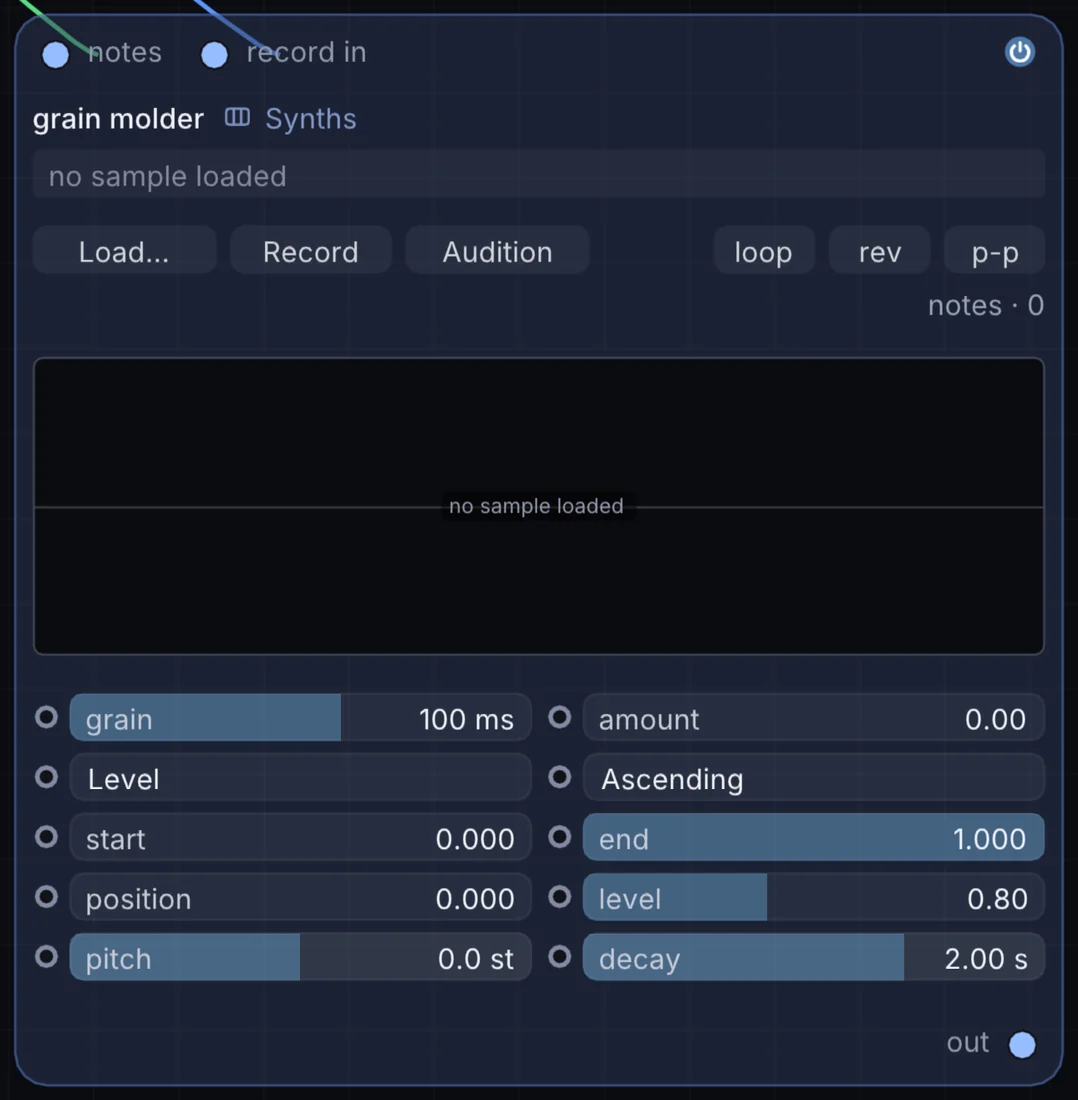Screen dimensions: 1078x1100
Task: Adjust the pitch slider
Action: [300, 958]
